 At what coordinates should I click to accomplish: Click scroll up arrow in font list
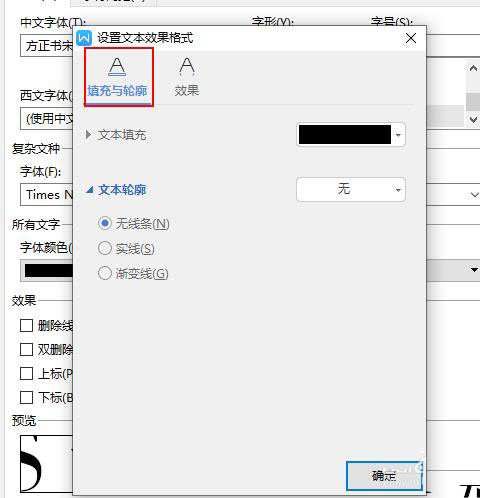click(x=473, y=69)
